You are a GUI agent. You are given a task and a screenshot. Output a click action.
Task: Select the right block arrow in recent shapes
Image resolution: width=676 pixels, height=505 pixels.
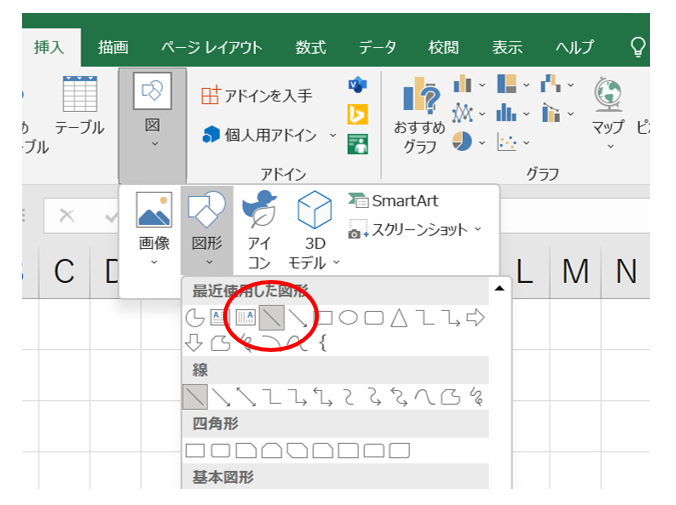click(x=476, y=318)
